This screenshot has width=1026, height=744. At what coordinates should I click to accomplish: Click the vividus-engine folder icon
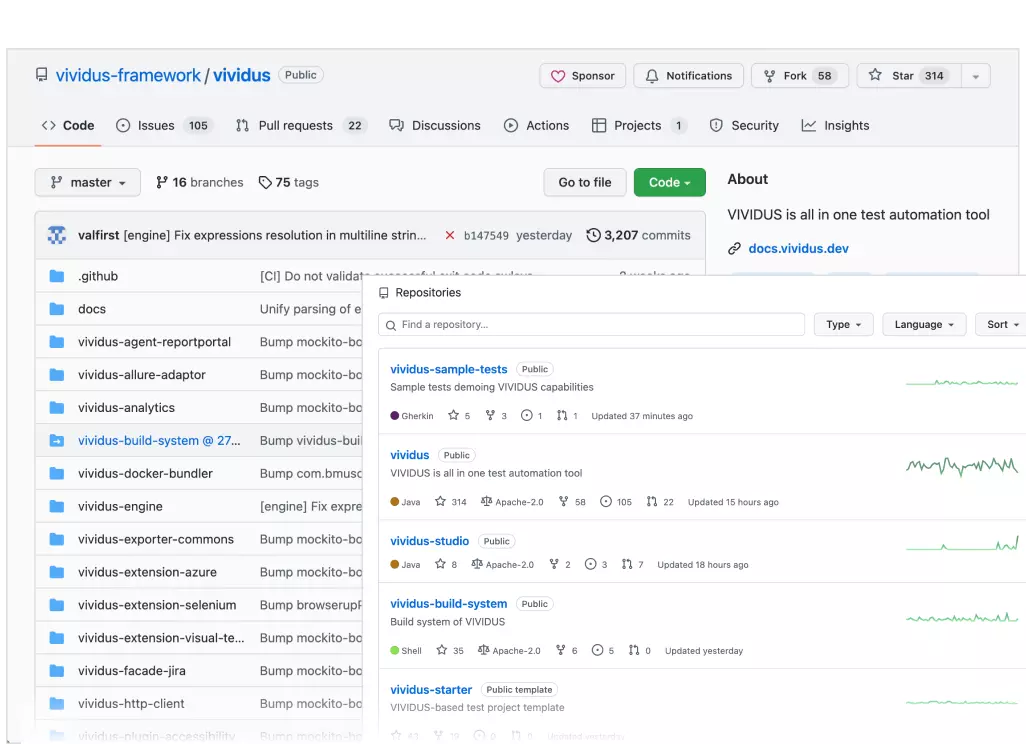[x=57, y=506]
